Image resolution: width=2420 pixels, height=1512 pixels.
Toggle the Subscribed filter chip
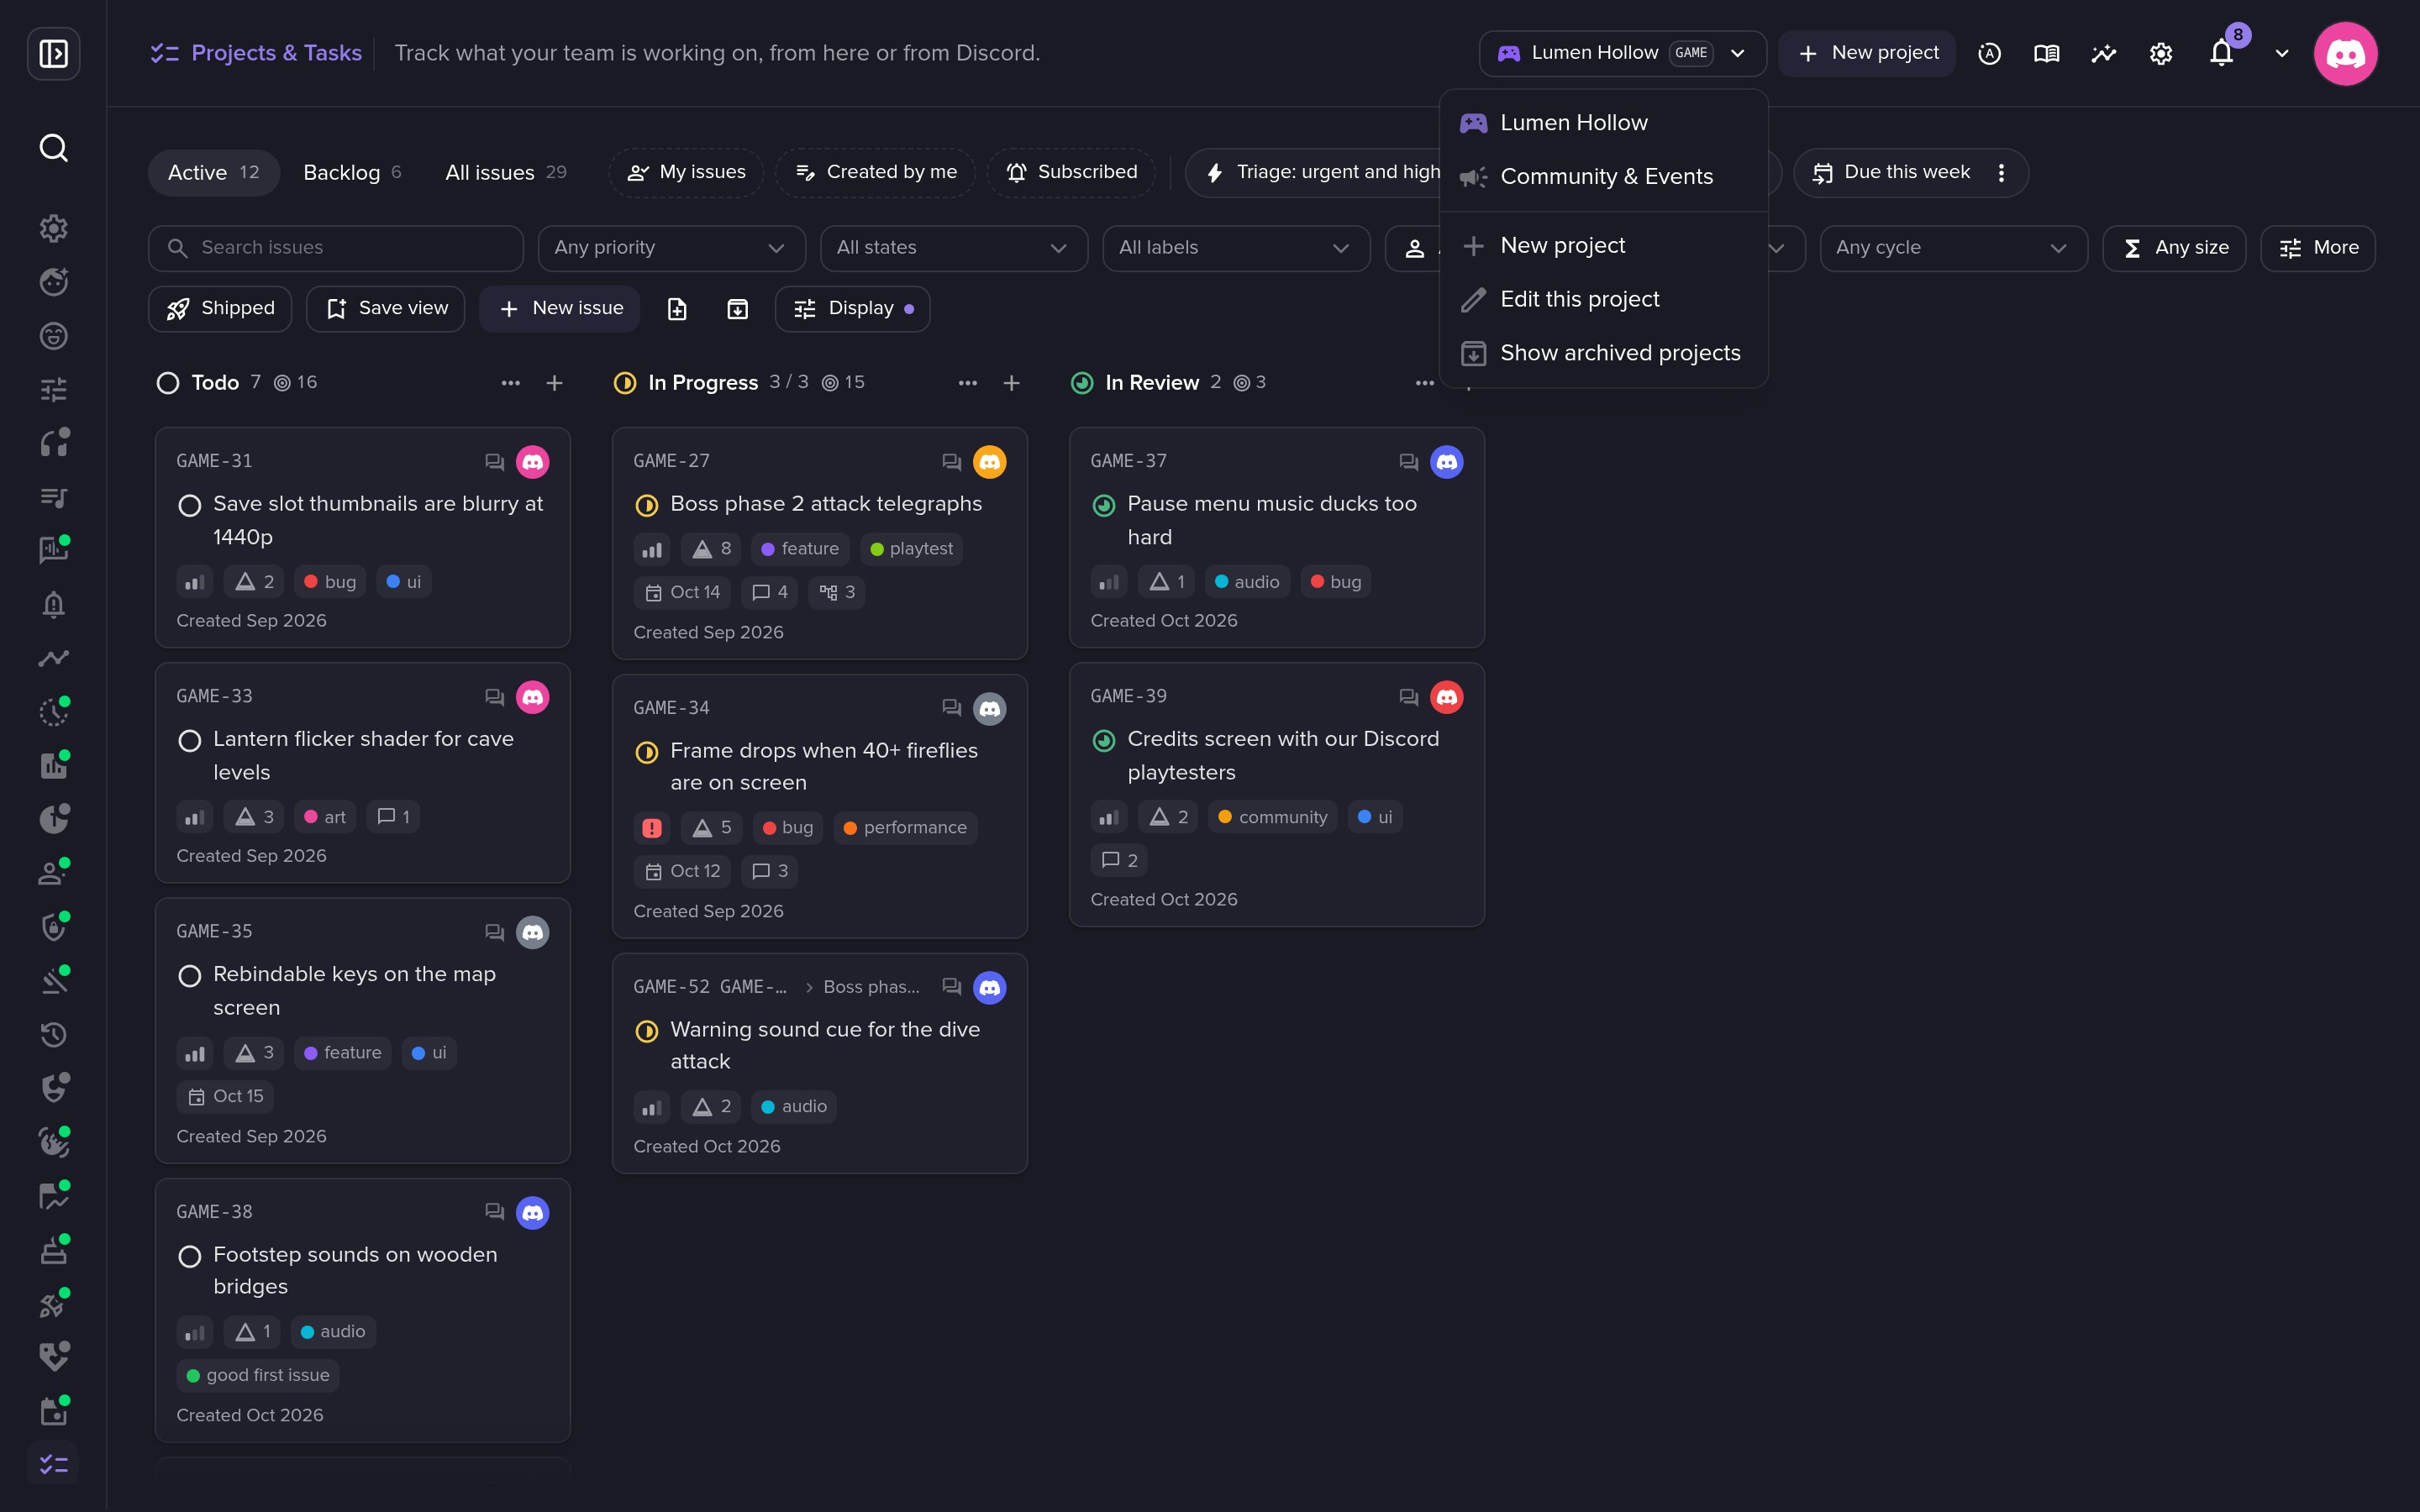point(1071,173)
